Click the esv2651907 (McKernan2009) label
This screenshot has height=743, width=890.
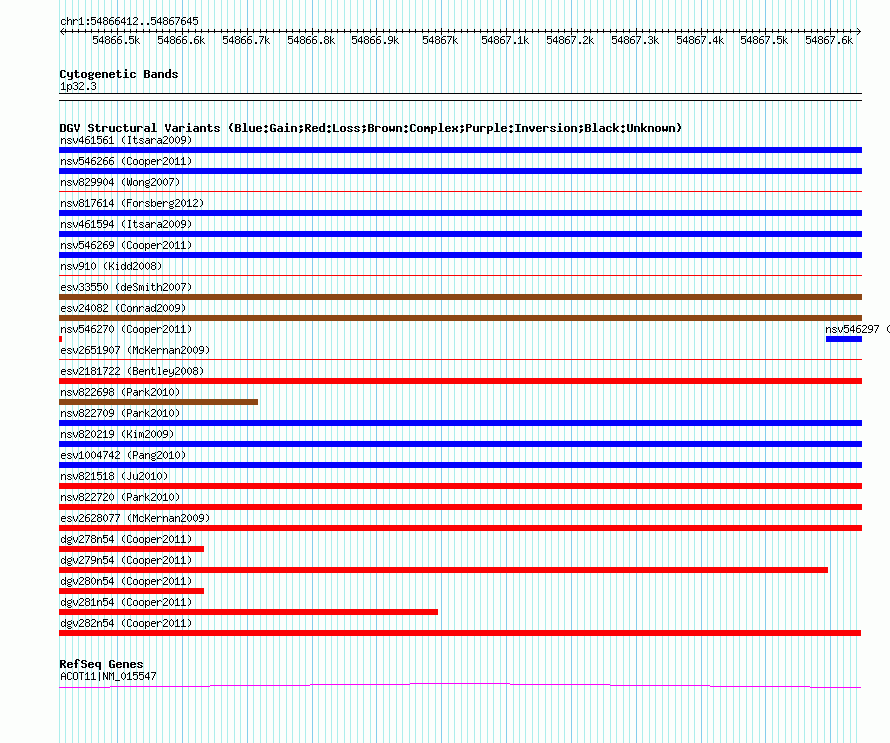point(135,350)
